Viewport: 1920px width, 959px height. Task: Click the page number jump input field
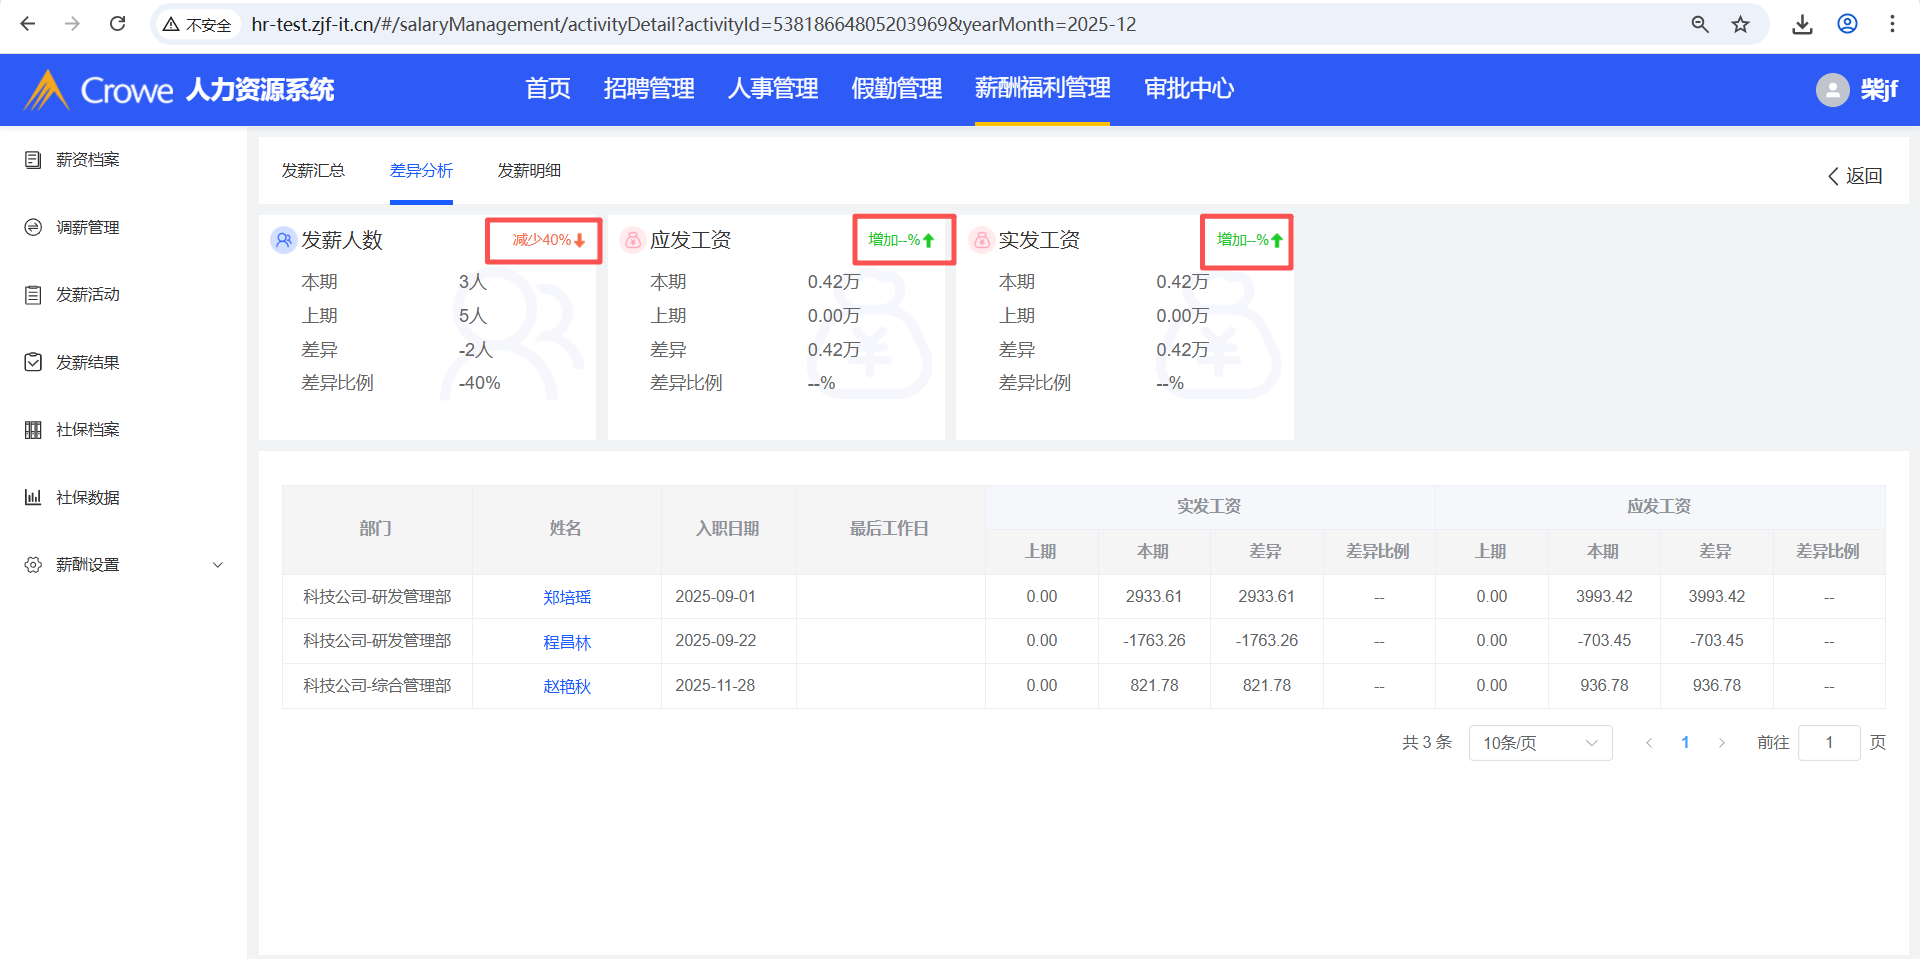1828,743
